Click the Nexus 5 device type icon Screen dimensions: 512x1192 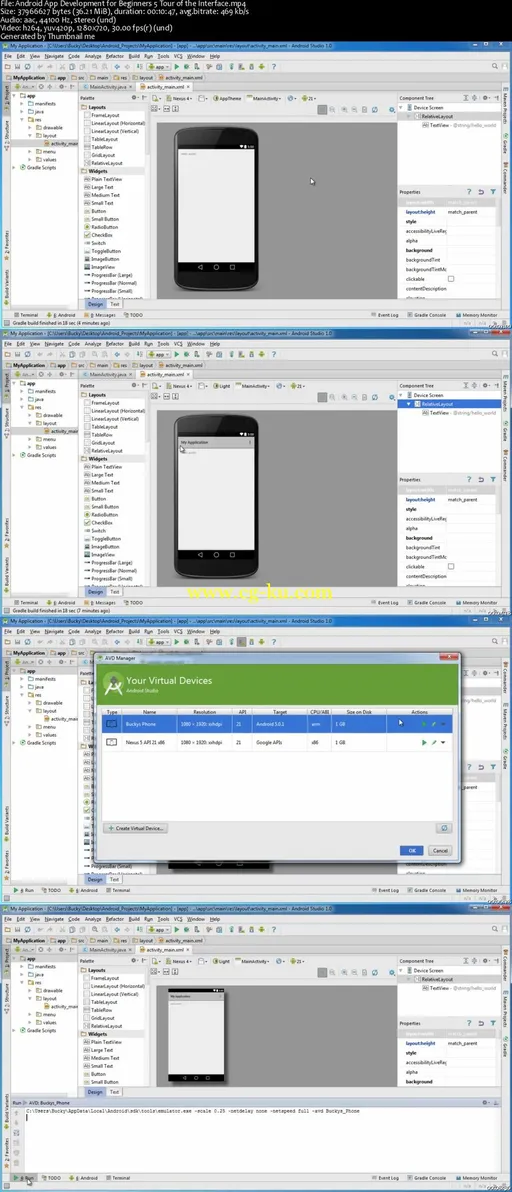(112, 742)
